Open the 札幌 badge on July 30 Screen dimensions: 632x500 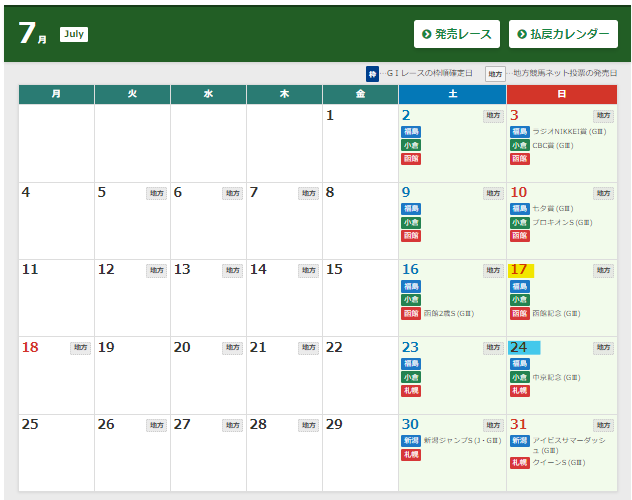(411, 454)
